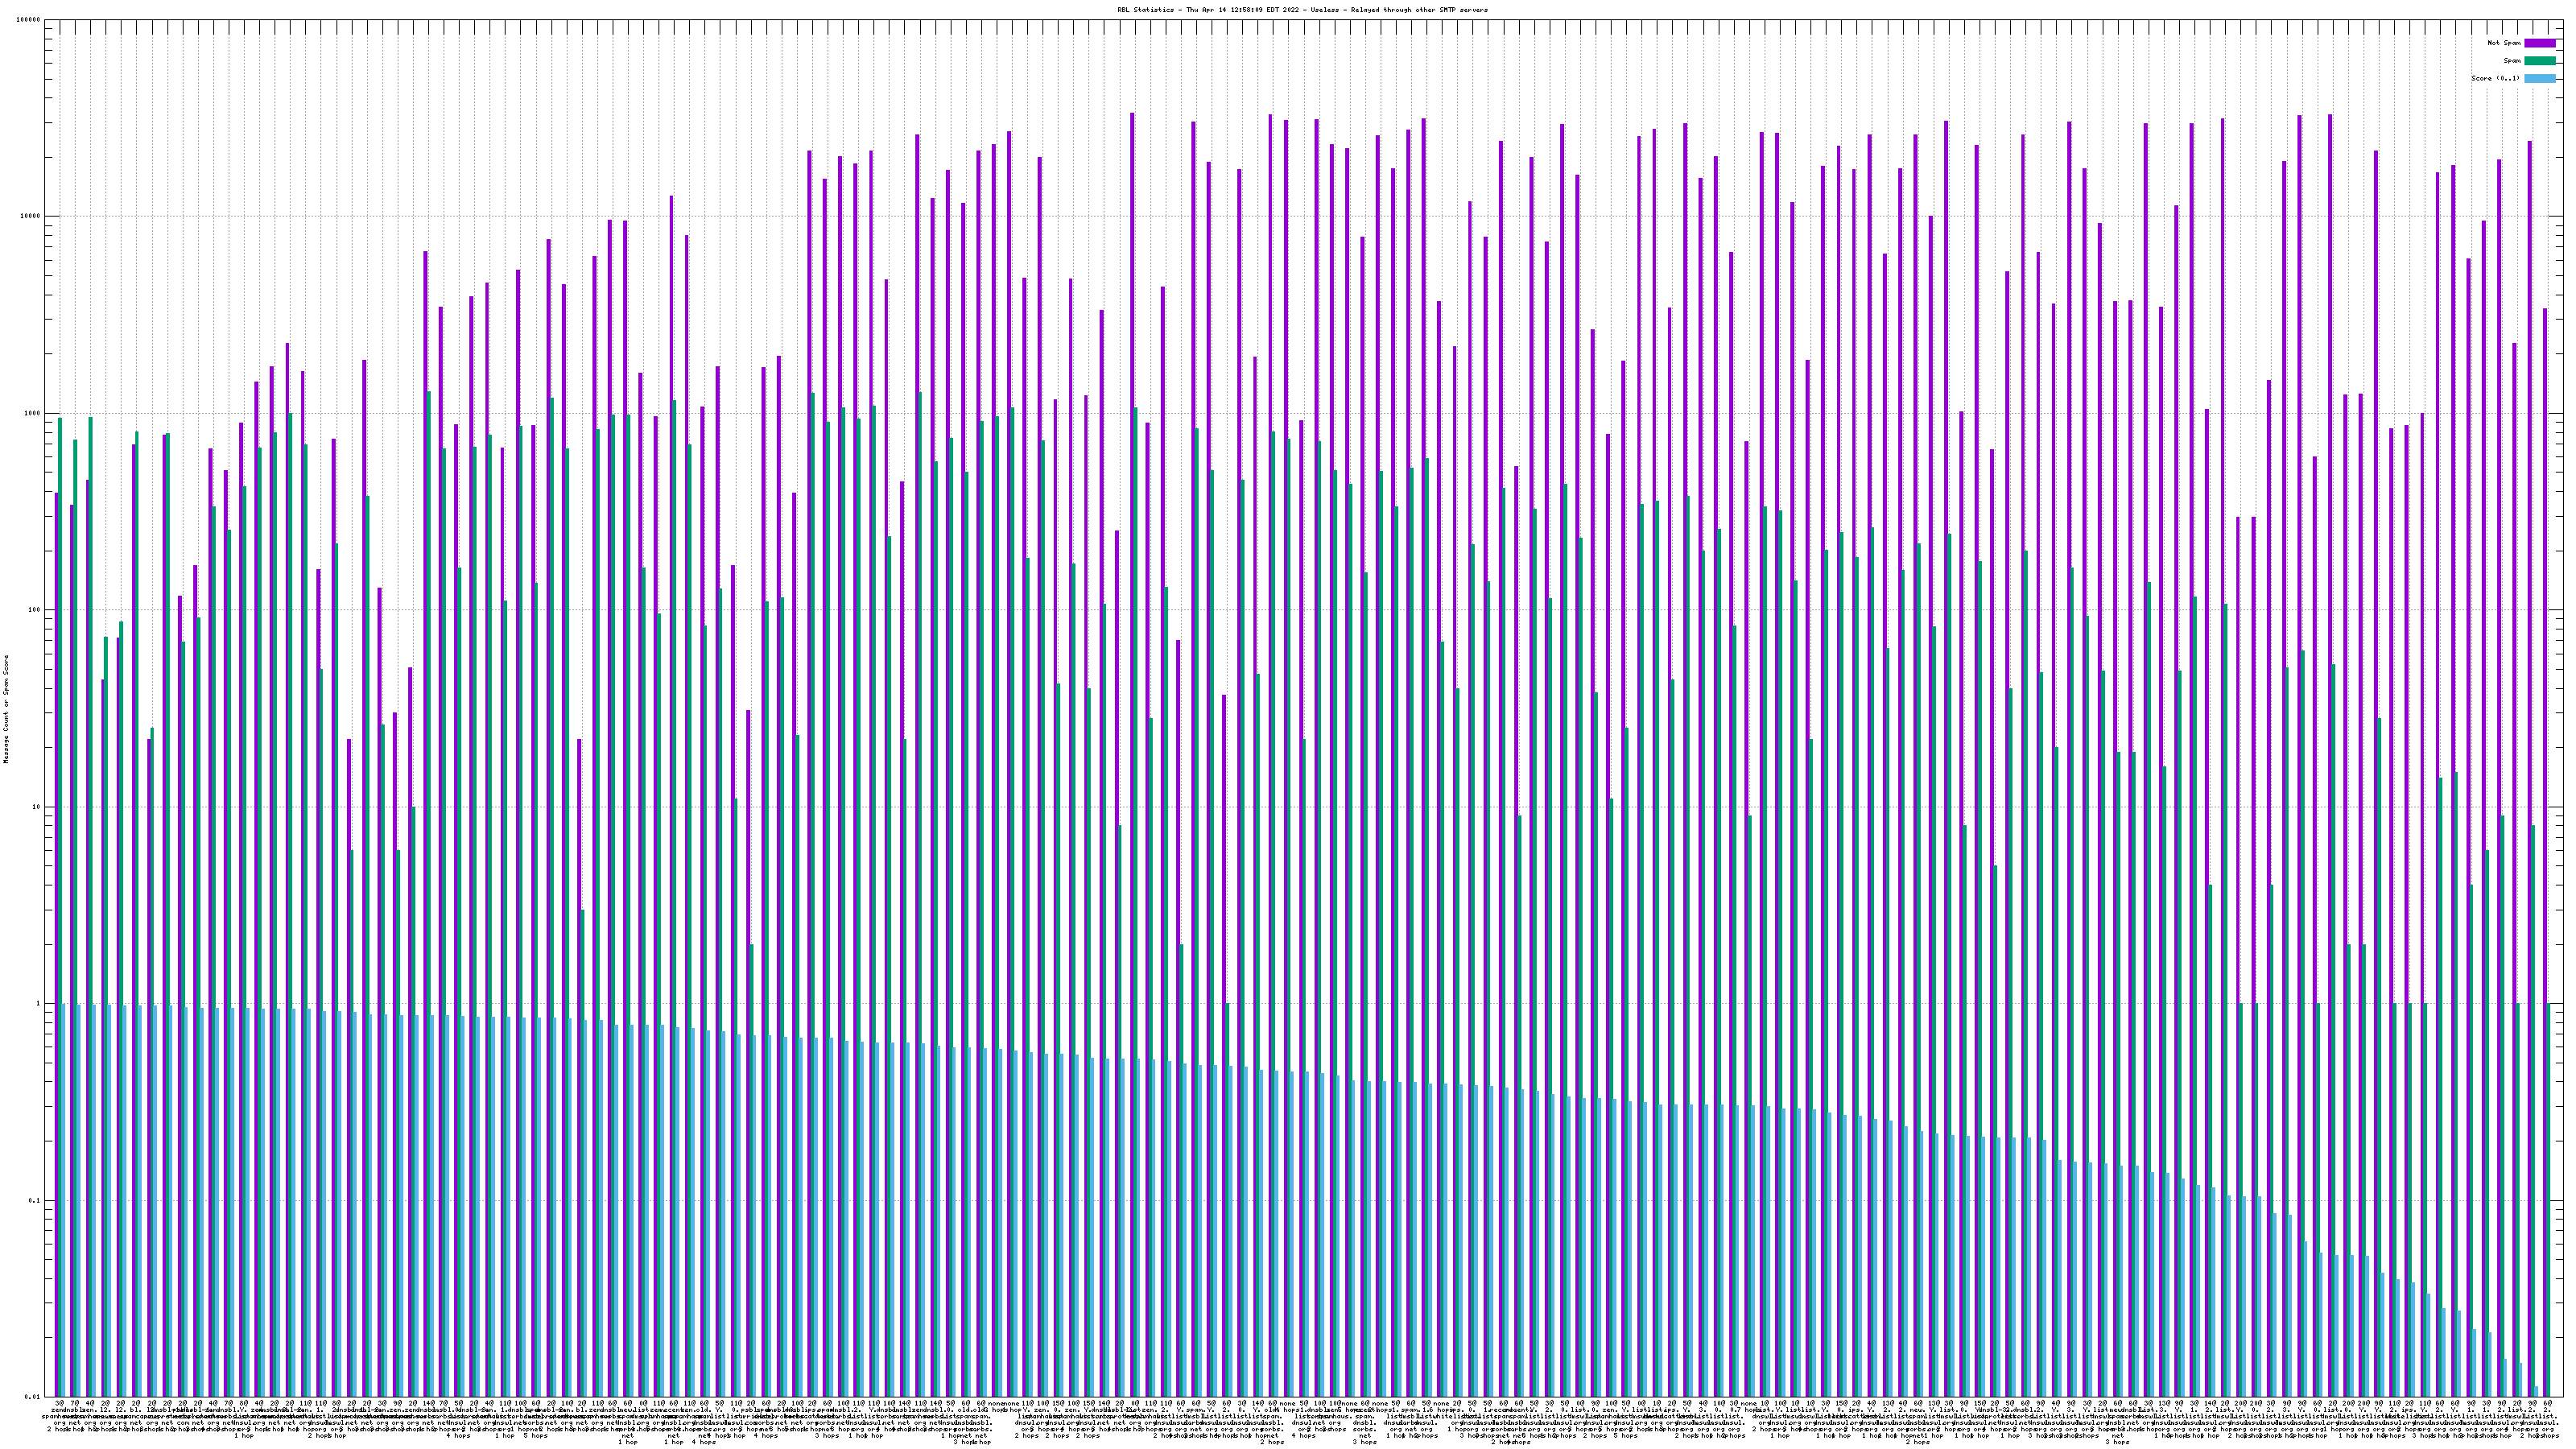Click the 10000 y-axis tick label
This screenshot has height=1449, width=2576.
tap(31, 217)
